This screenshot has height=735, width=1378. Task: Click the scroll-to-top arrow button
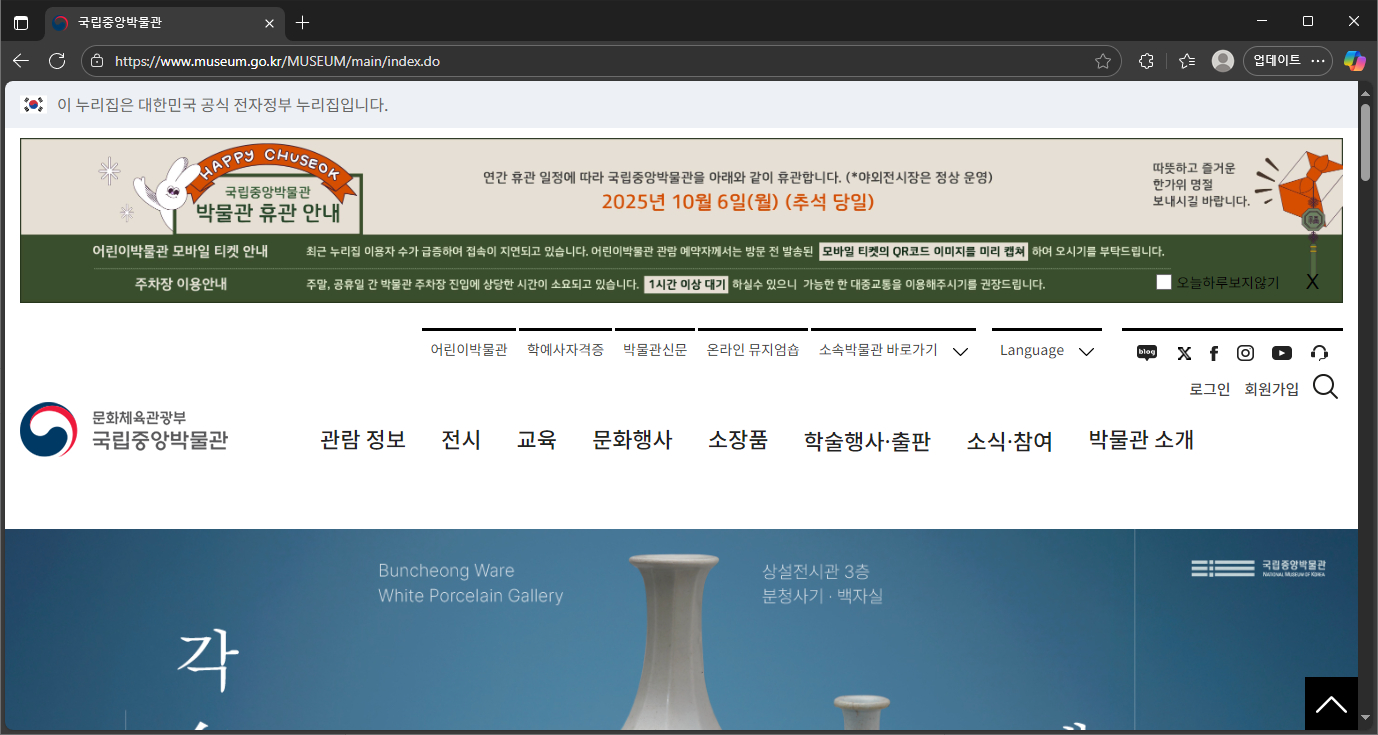pyautogui.click(x=1331, y=704)
